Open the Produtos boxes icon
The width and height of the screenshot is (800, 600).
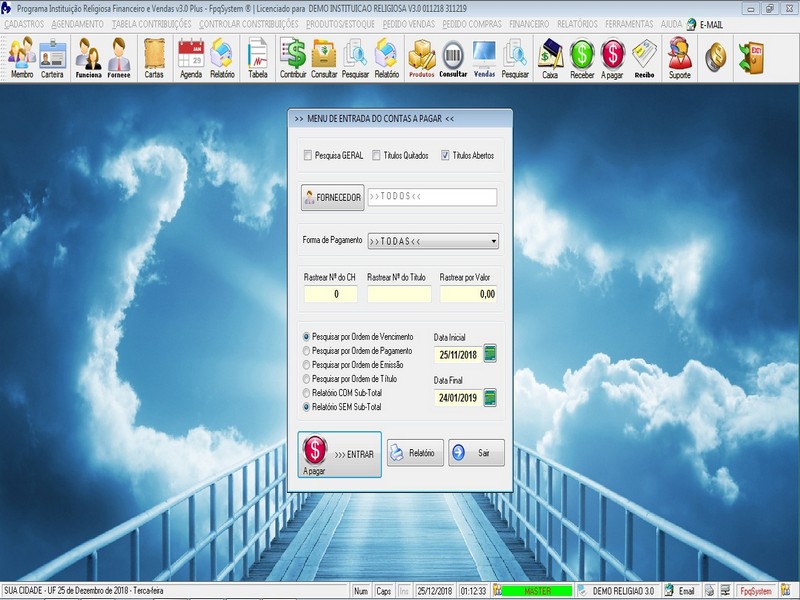point(421,58)
